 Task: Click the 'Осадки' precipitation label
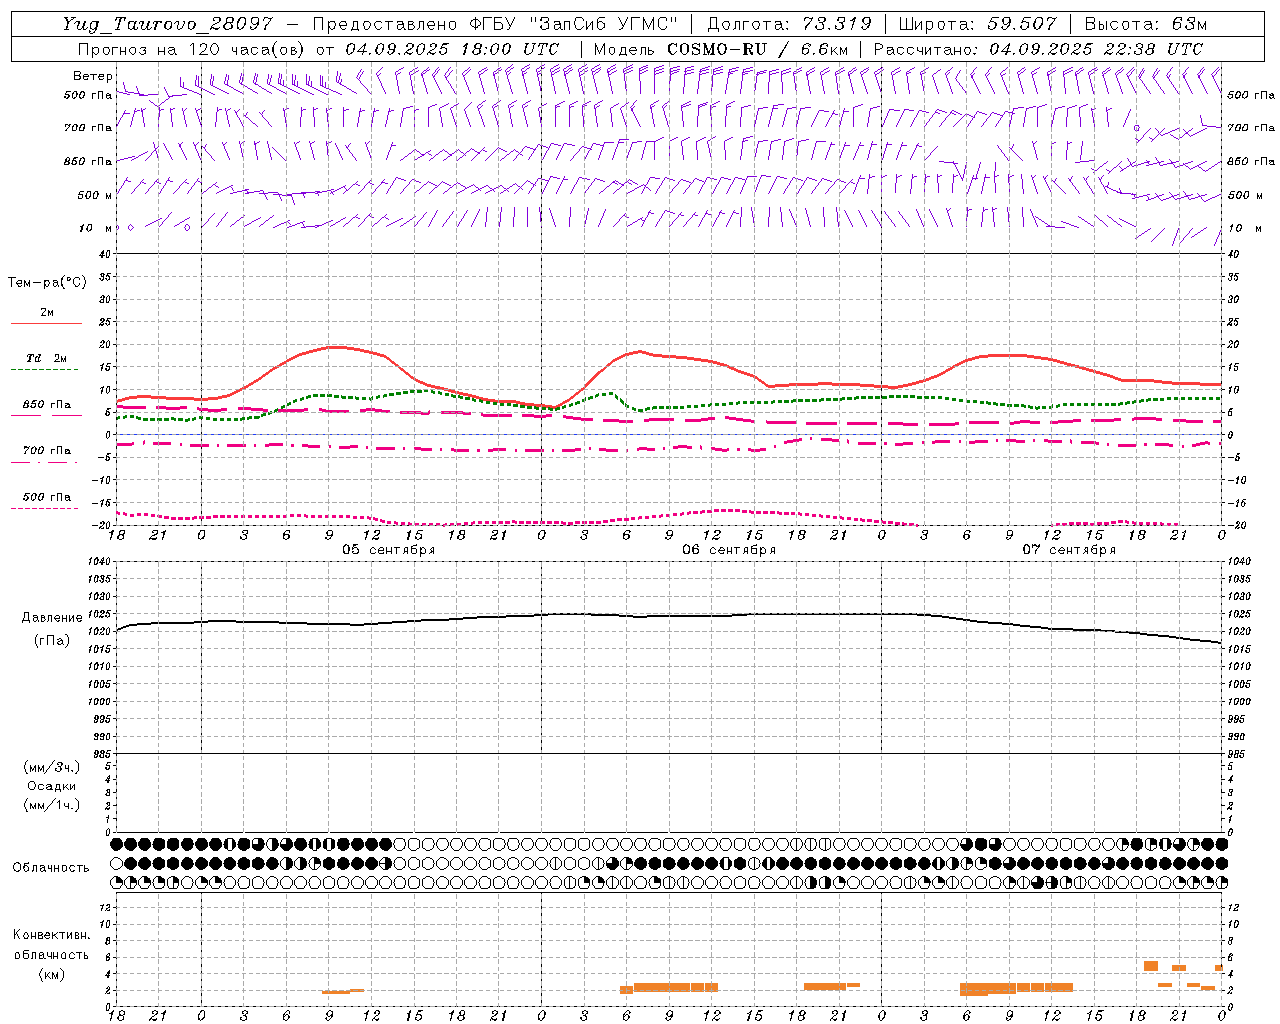[52, 786]
